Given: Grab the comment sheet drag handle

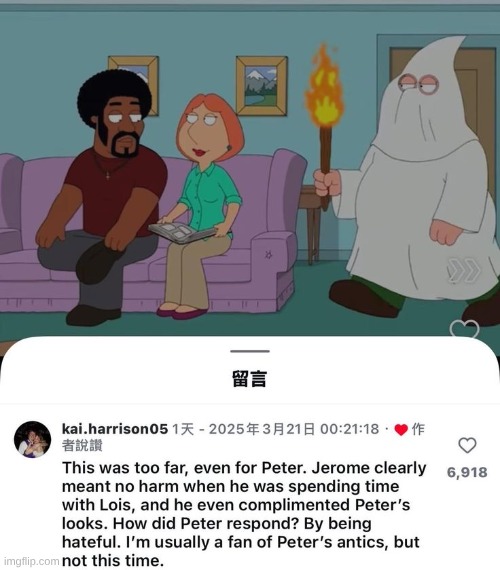Looking at the screenshot, I should pos(250,351).
